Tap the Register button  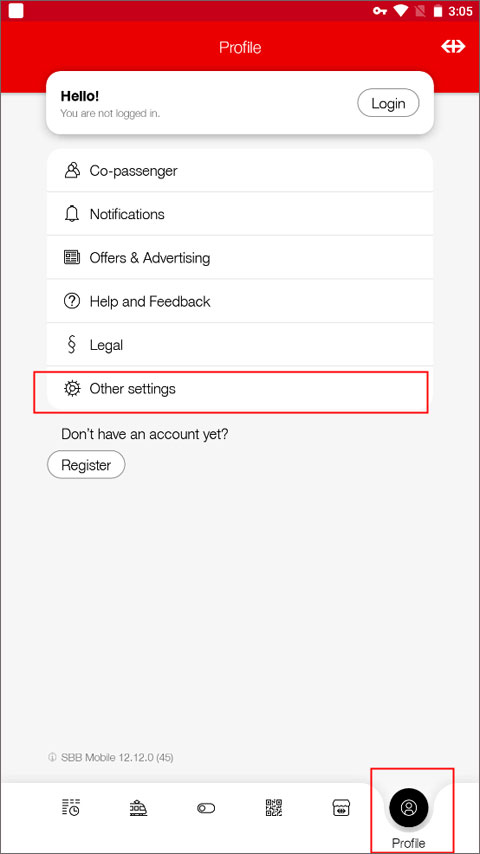(x=86, y=465)
